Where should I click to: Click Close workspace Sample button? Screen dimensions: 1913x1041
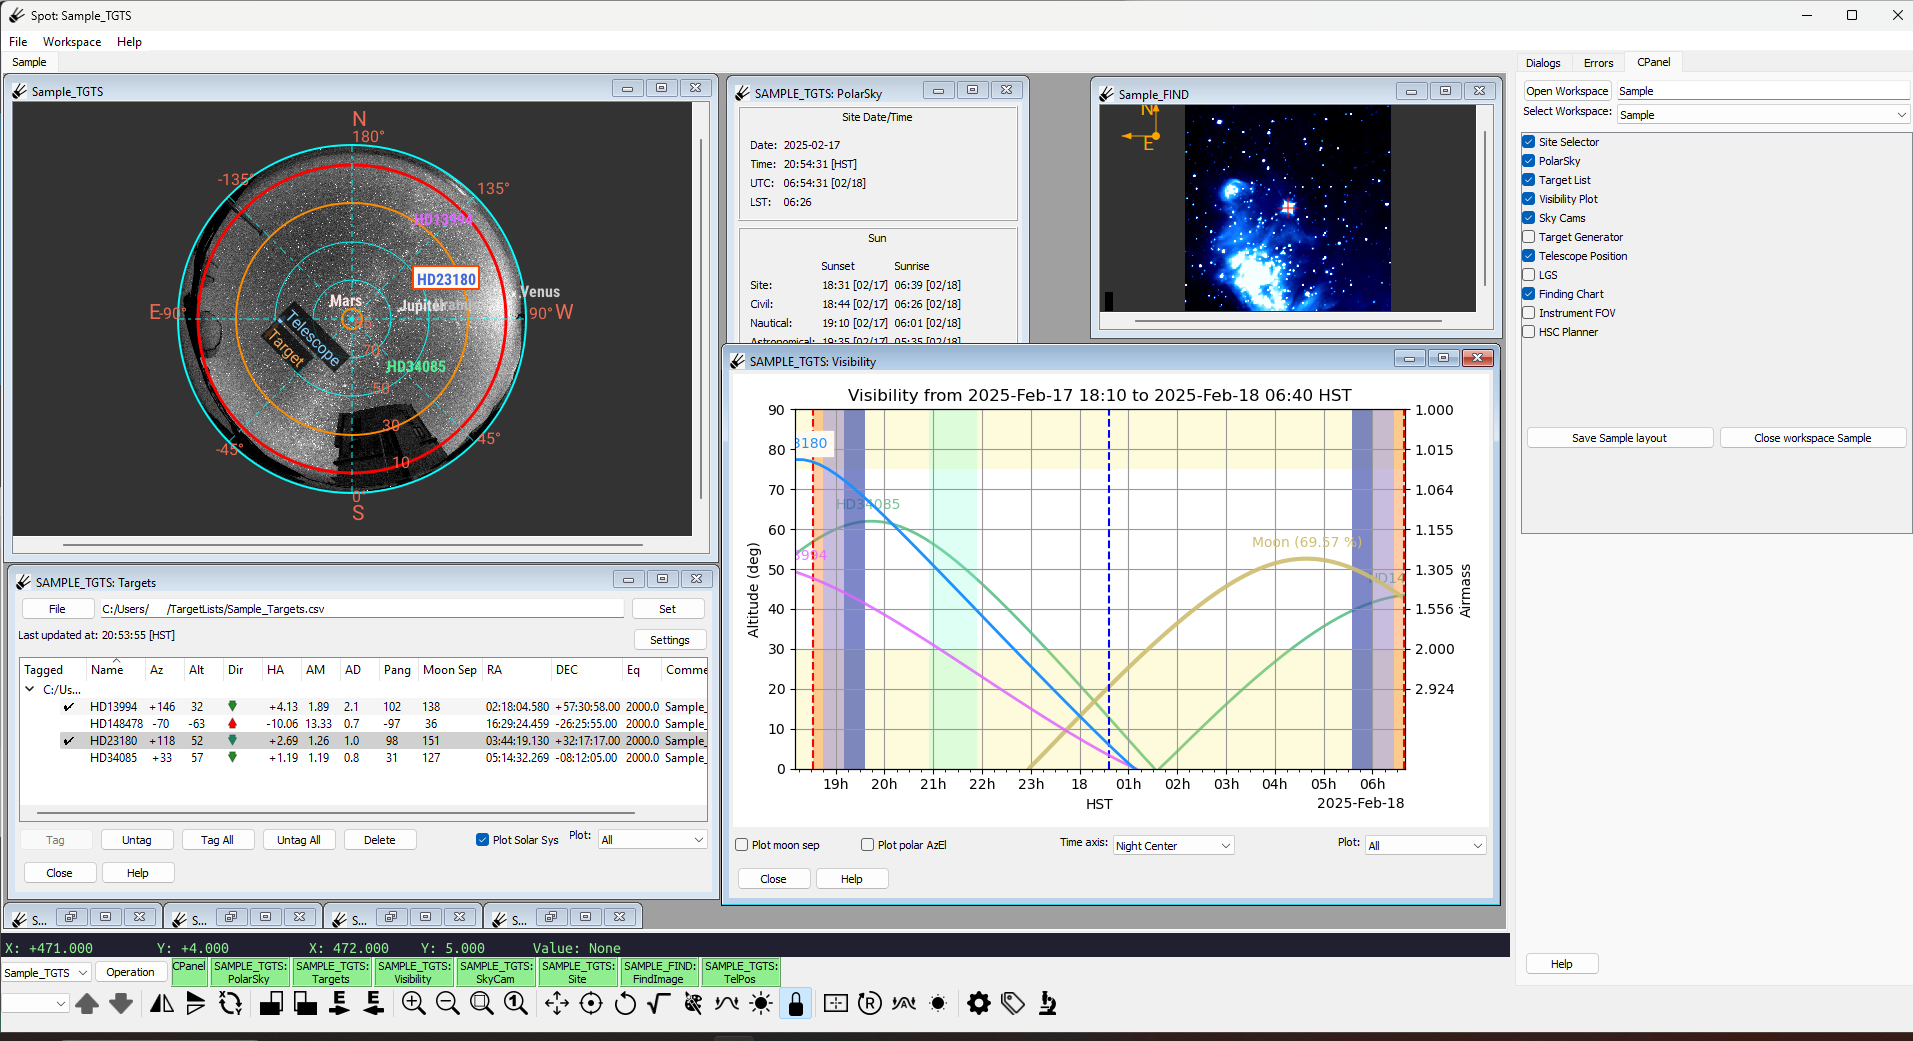1812,438
